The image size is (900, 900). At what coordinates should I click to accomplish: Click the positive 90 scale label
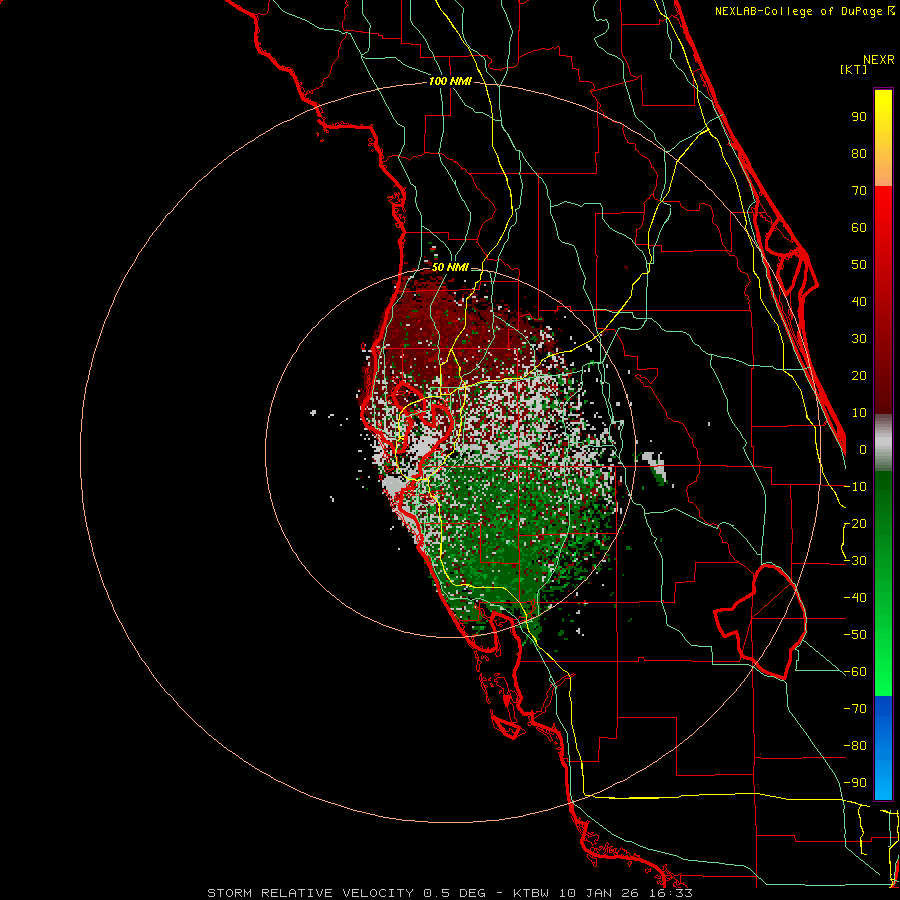point(859,117)
